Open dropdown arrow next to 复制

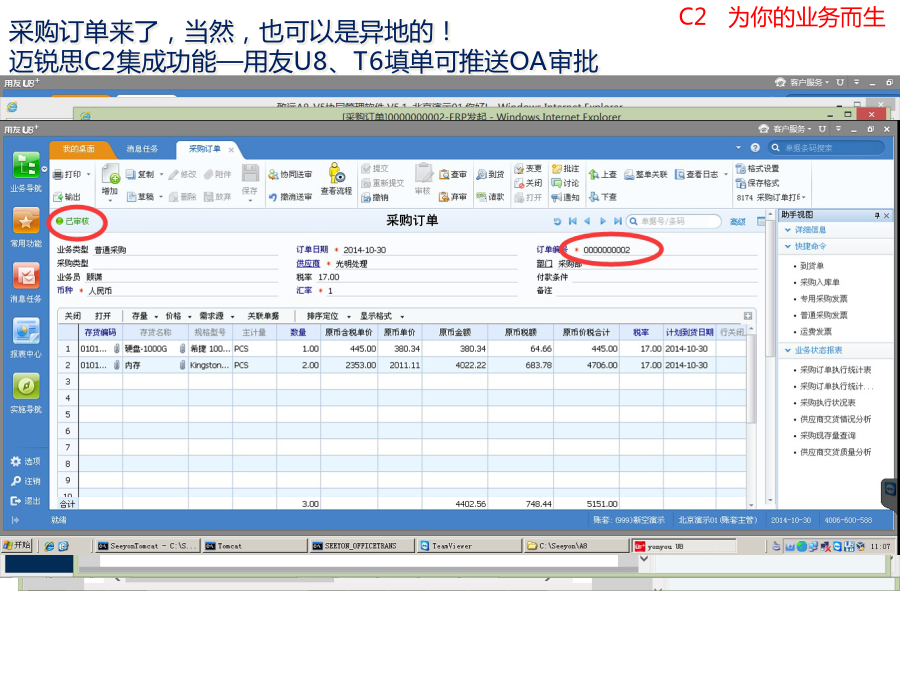pyautogui.click(x=161, y=174)
